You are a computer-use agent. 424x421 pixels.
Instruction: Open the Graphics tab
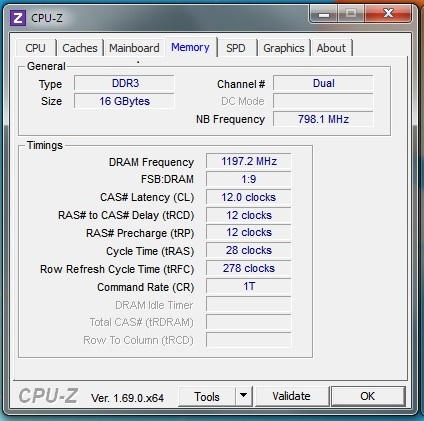click(284, 48)
